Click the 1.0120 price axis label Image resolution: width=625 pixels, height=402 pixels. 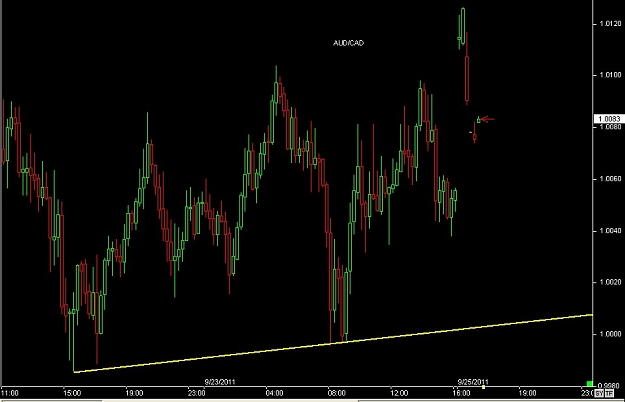(610, 24)
